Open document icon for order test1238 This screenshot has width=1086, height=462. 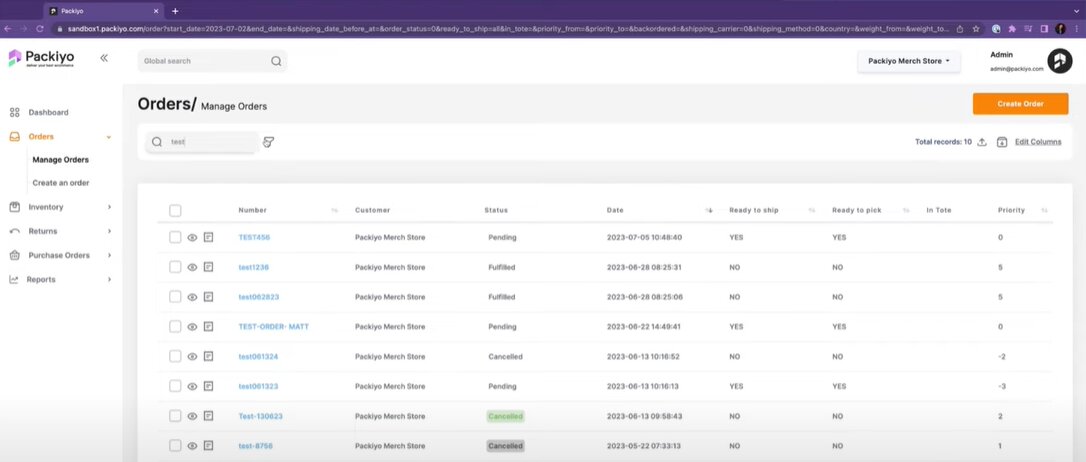[x=209, y=268]
